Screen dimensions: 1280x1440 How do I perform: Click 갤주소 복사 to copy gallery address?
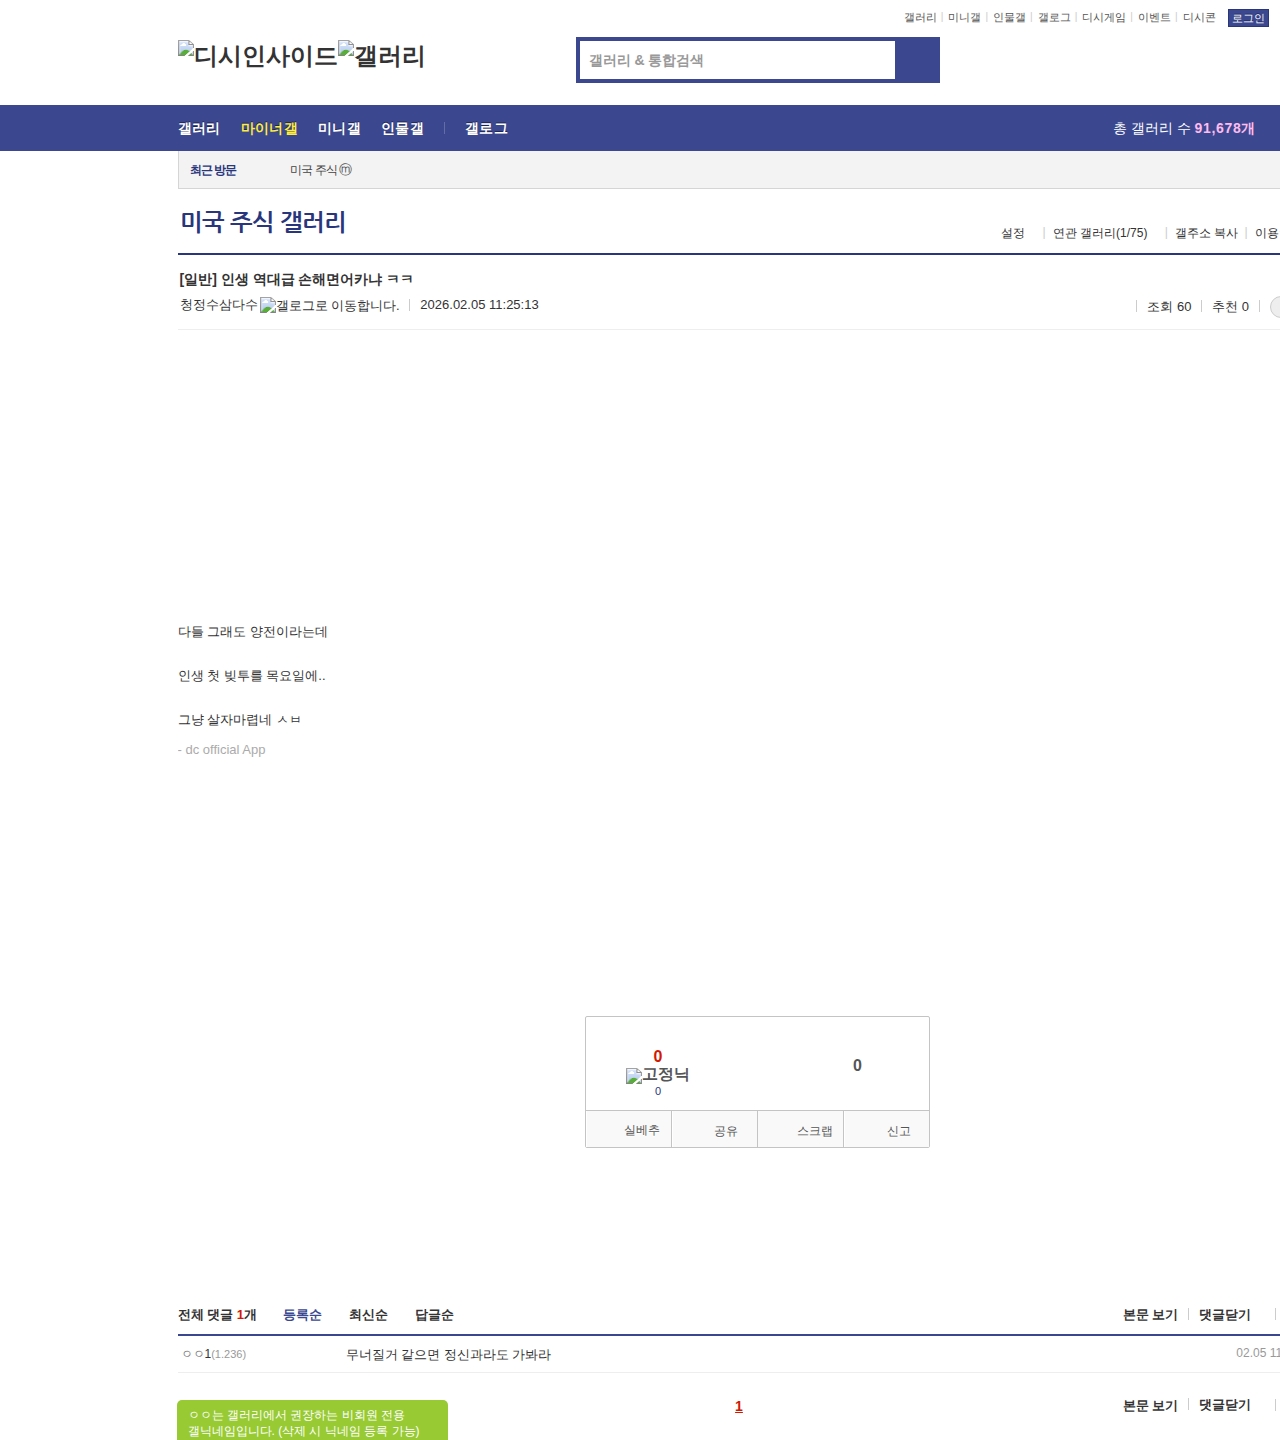[x=1206, y=233]
